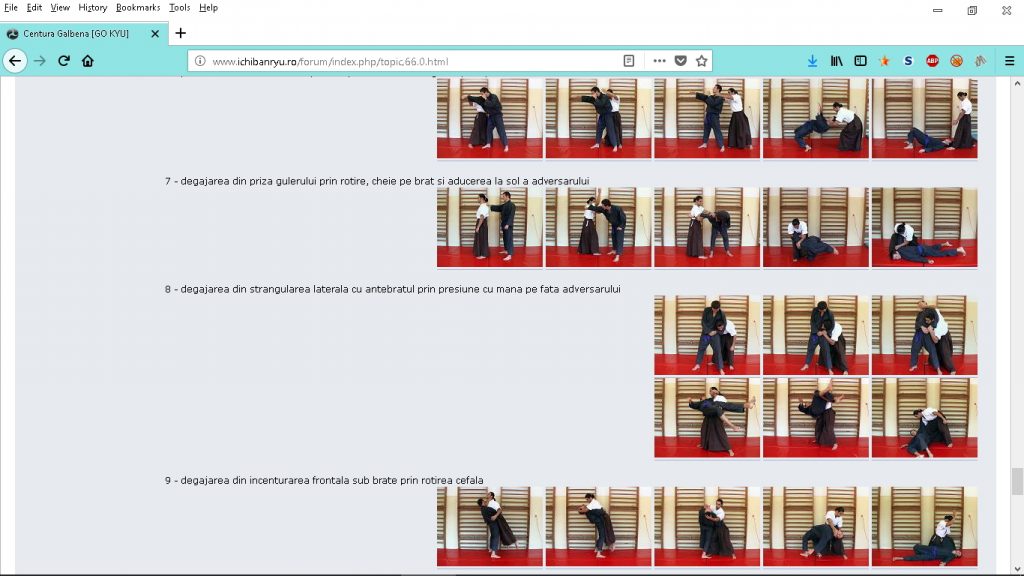
Task: Open a new tab
Action: coord(181,33)
